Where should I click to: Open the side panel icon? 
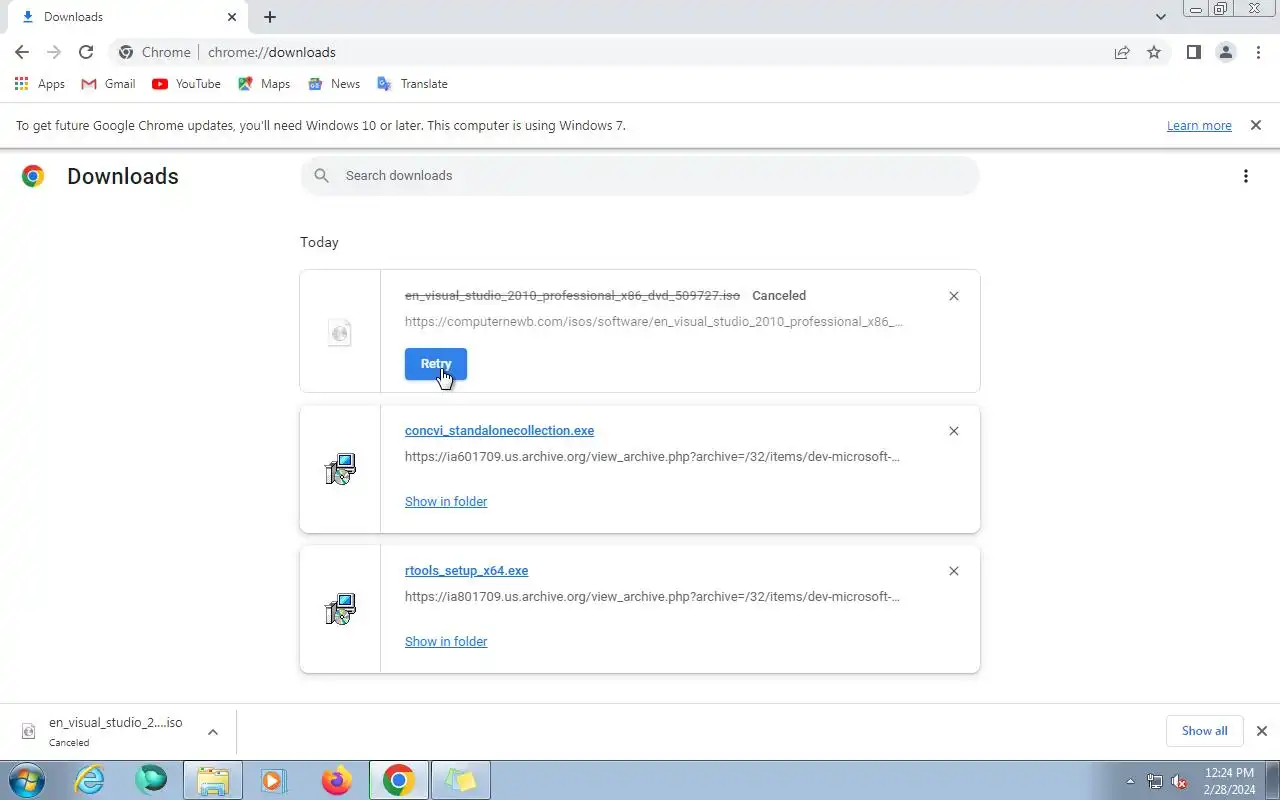(x=1193, y=52)
